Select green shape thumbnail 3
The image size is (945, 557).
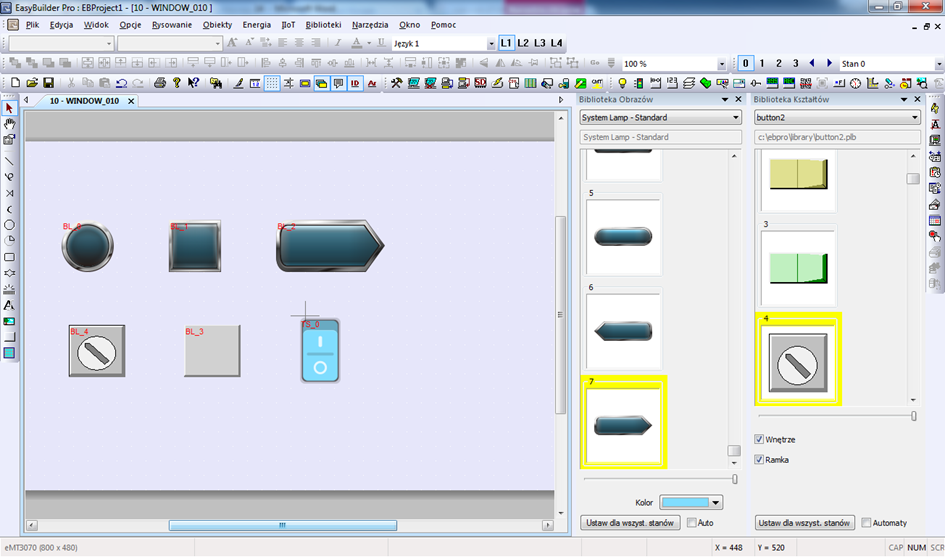pyautogui.click(x=798, y=268)
